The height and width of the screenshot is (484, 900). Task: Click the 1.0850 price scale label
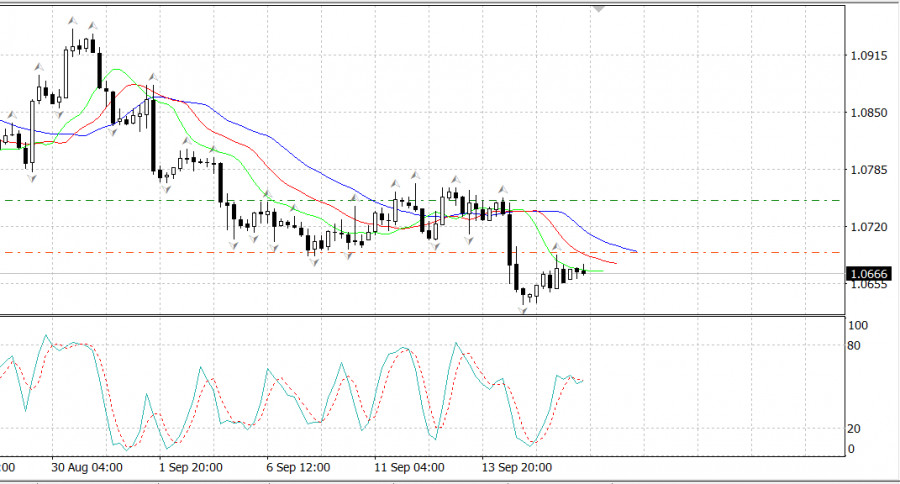click(868, 113)
